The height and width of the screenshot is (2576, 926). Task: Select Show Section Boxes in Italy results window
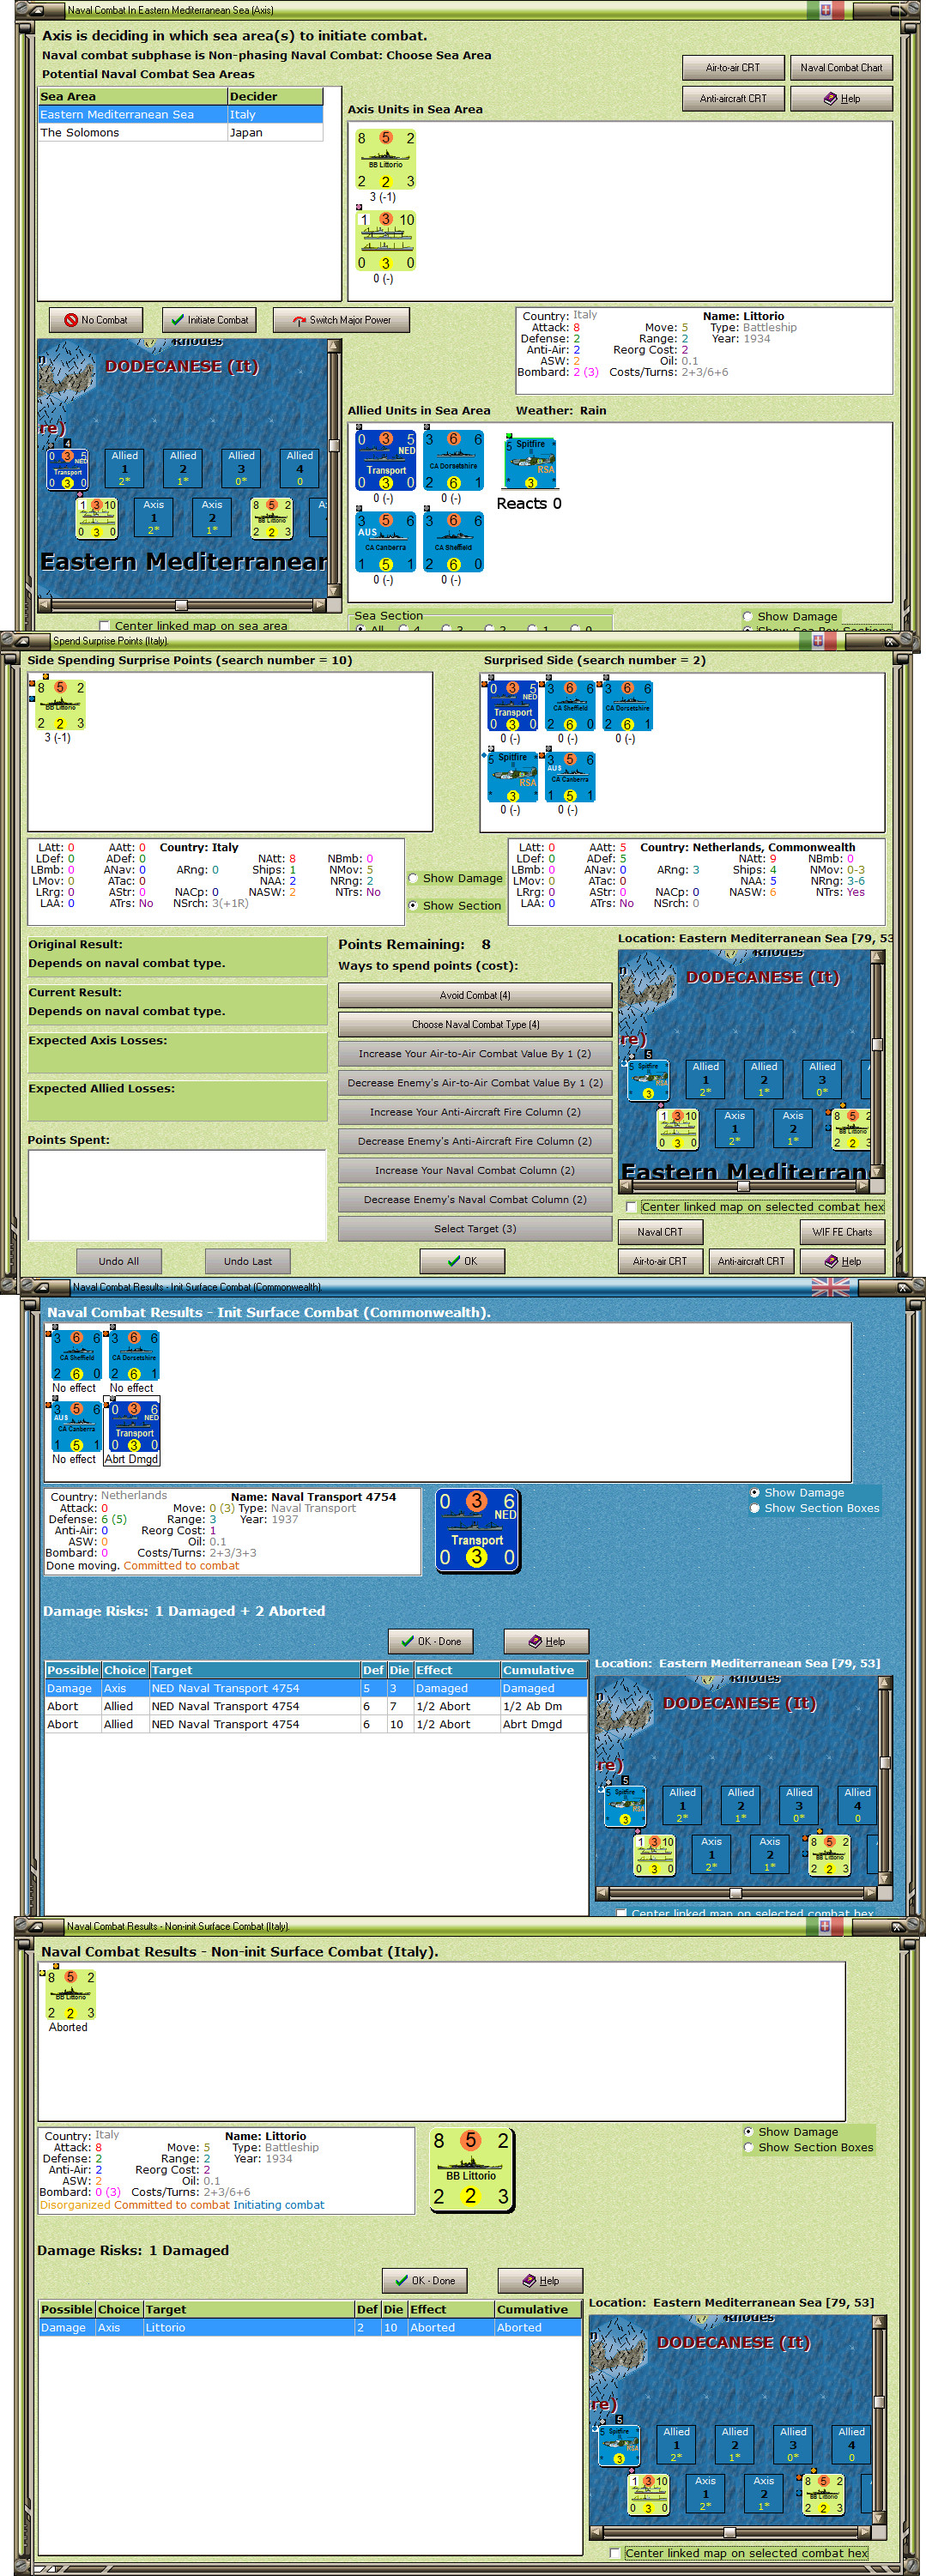point(749,2147)
